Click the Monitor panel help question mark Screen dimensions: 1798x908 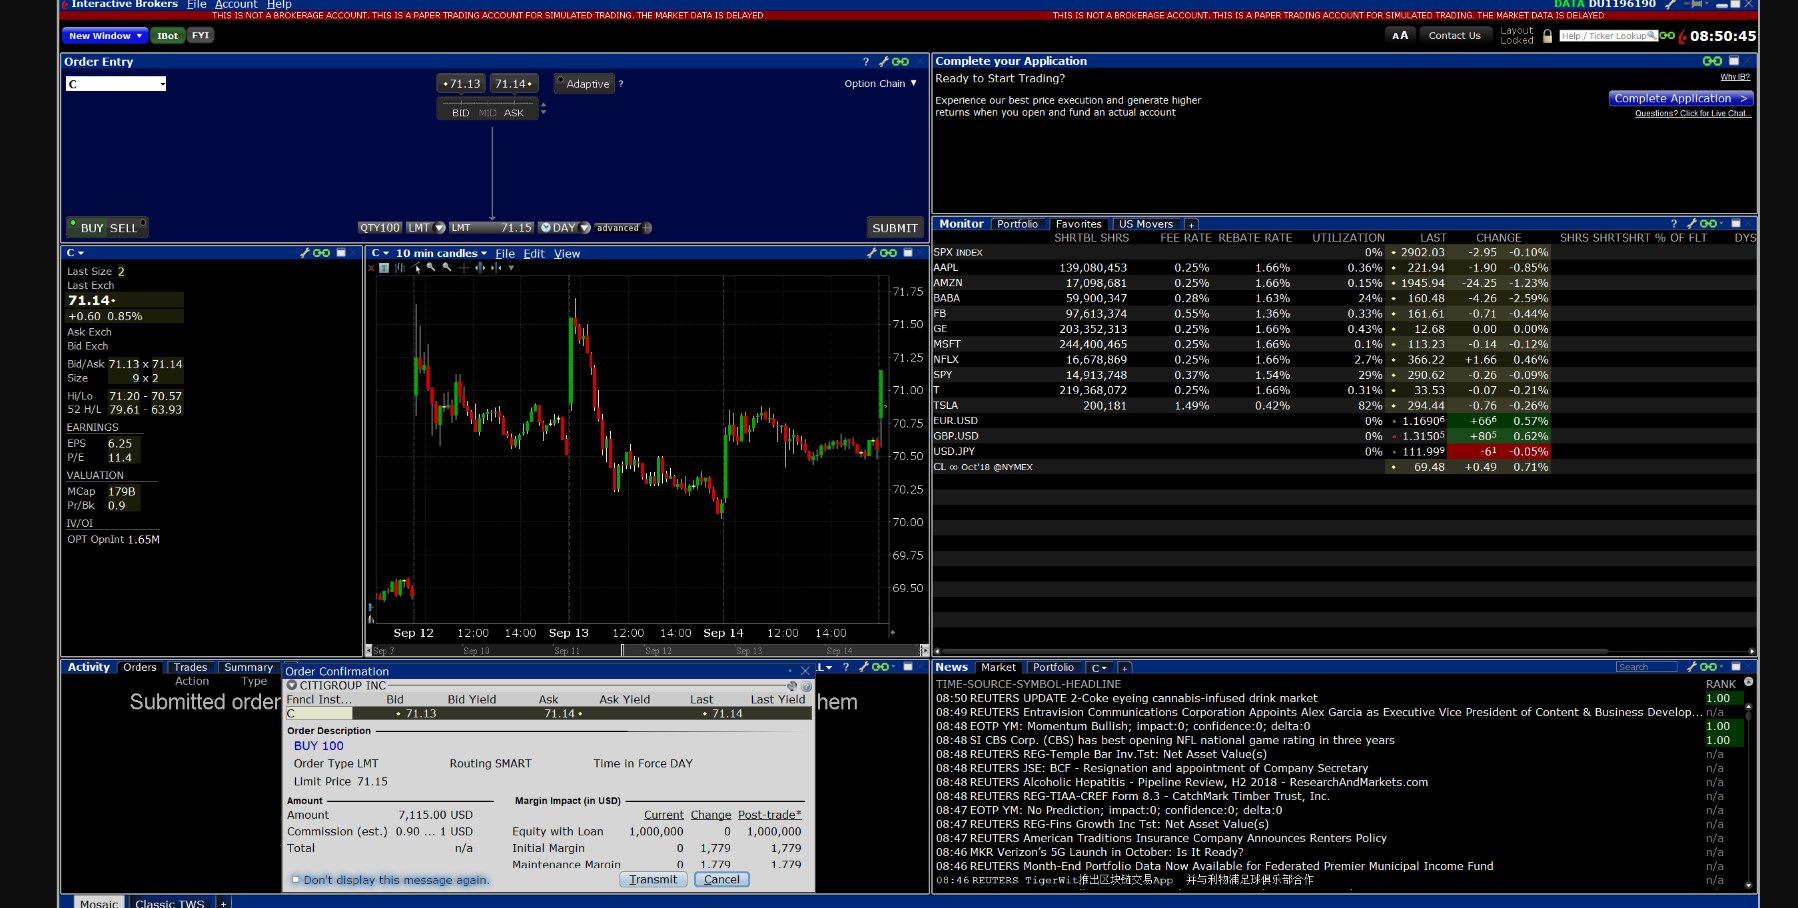tap(1674, 224)
